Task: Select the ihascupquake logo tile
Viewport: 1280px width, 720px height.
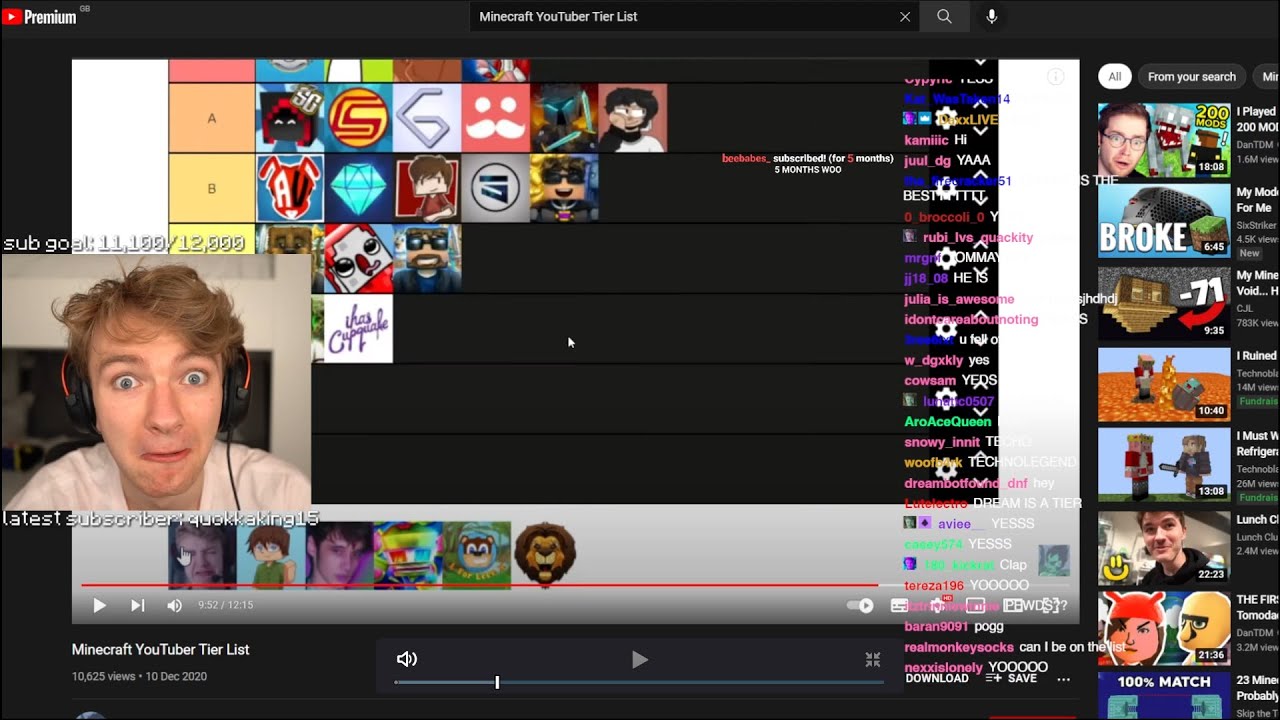Action: point(358,328)
